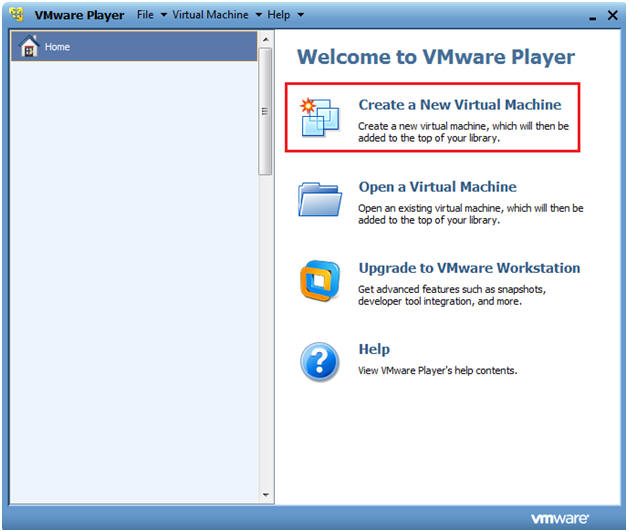Click the Open a Virtual Machine link
Viewport: 628px width, 532px height.
pos(437,187)
